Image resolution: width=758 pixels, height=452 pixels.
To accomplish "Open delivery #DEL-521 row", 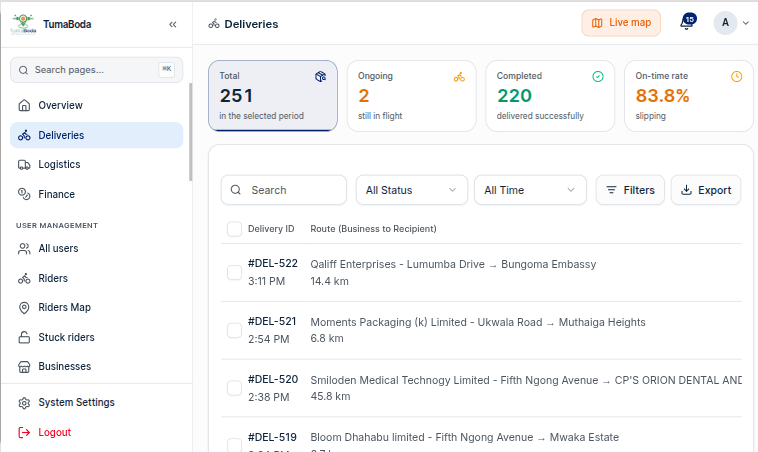I will [x=481, y=331].
